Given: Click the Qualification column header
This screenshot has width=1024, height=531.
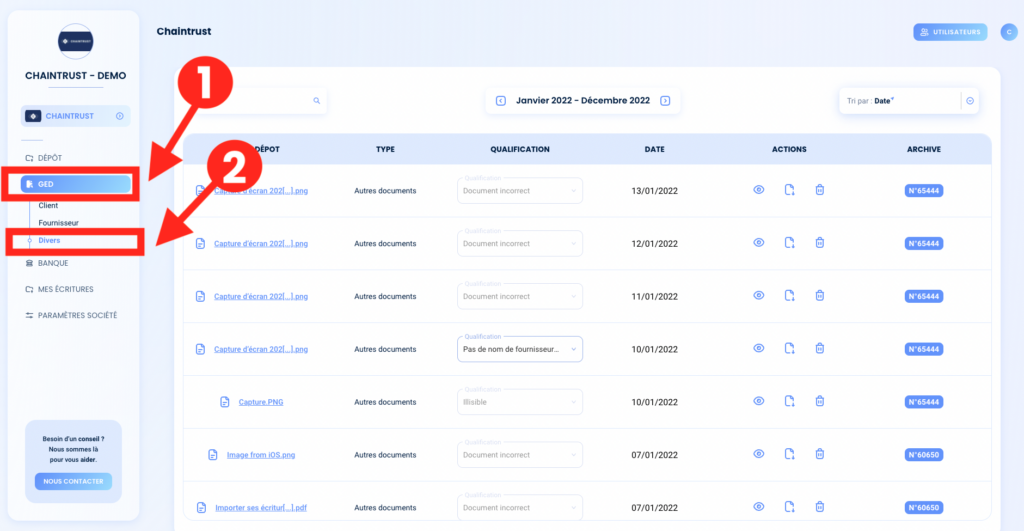Looking at the screenshot, I should [x=520, y=150].
